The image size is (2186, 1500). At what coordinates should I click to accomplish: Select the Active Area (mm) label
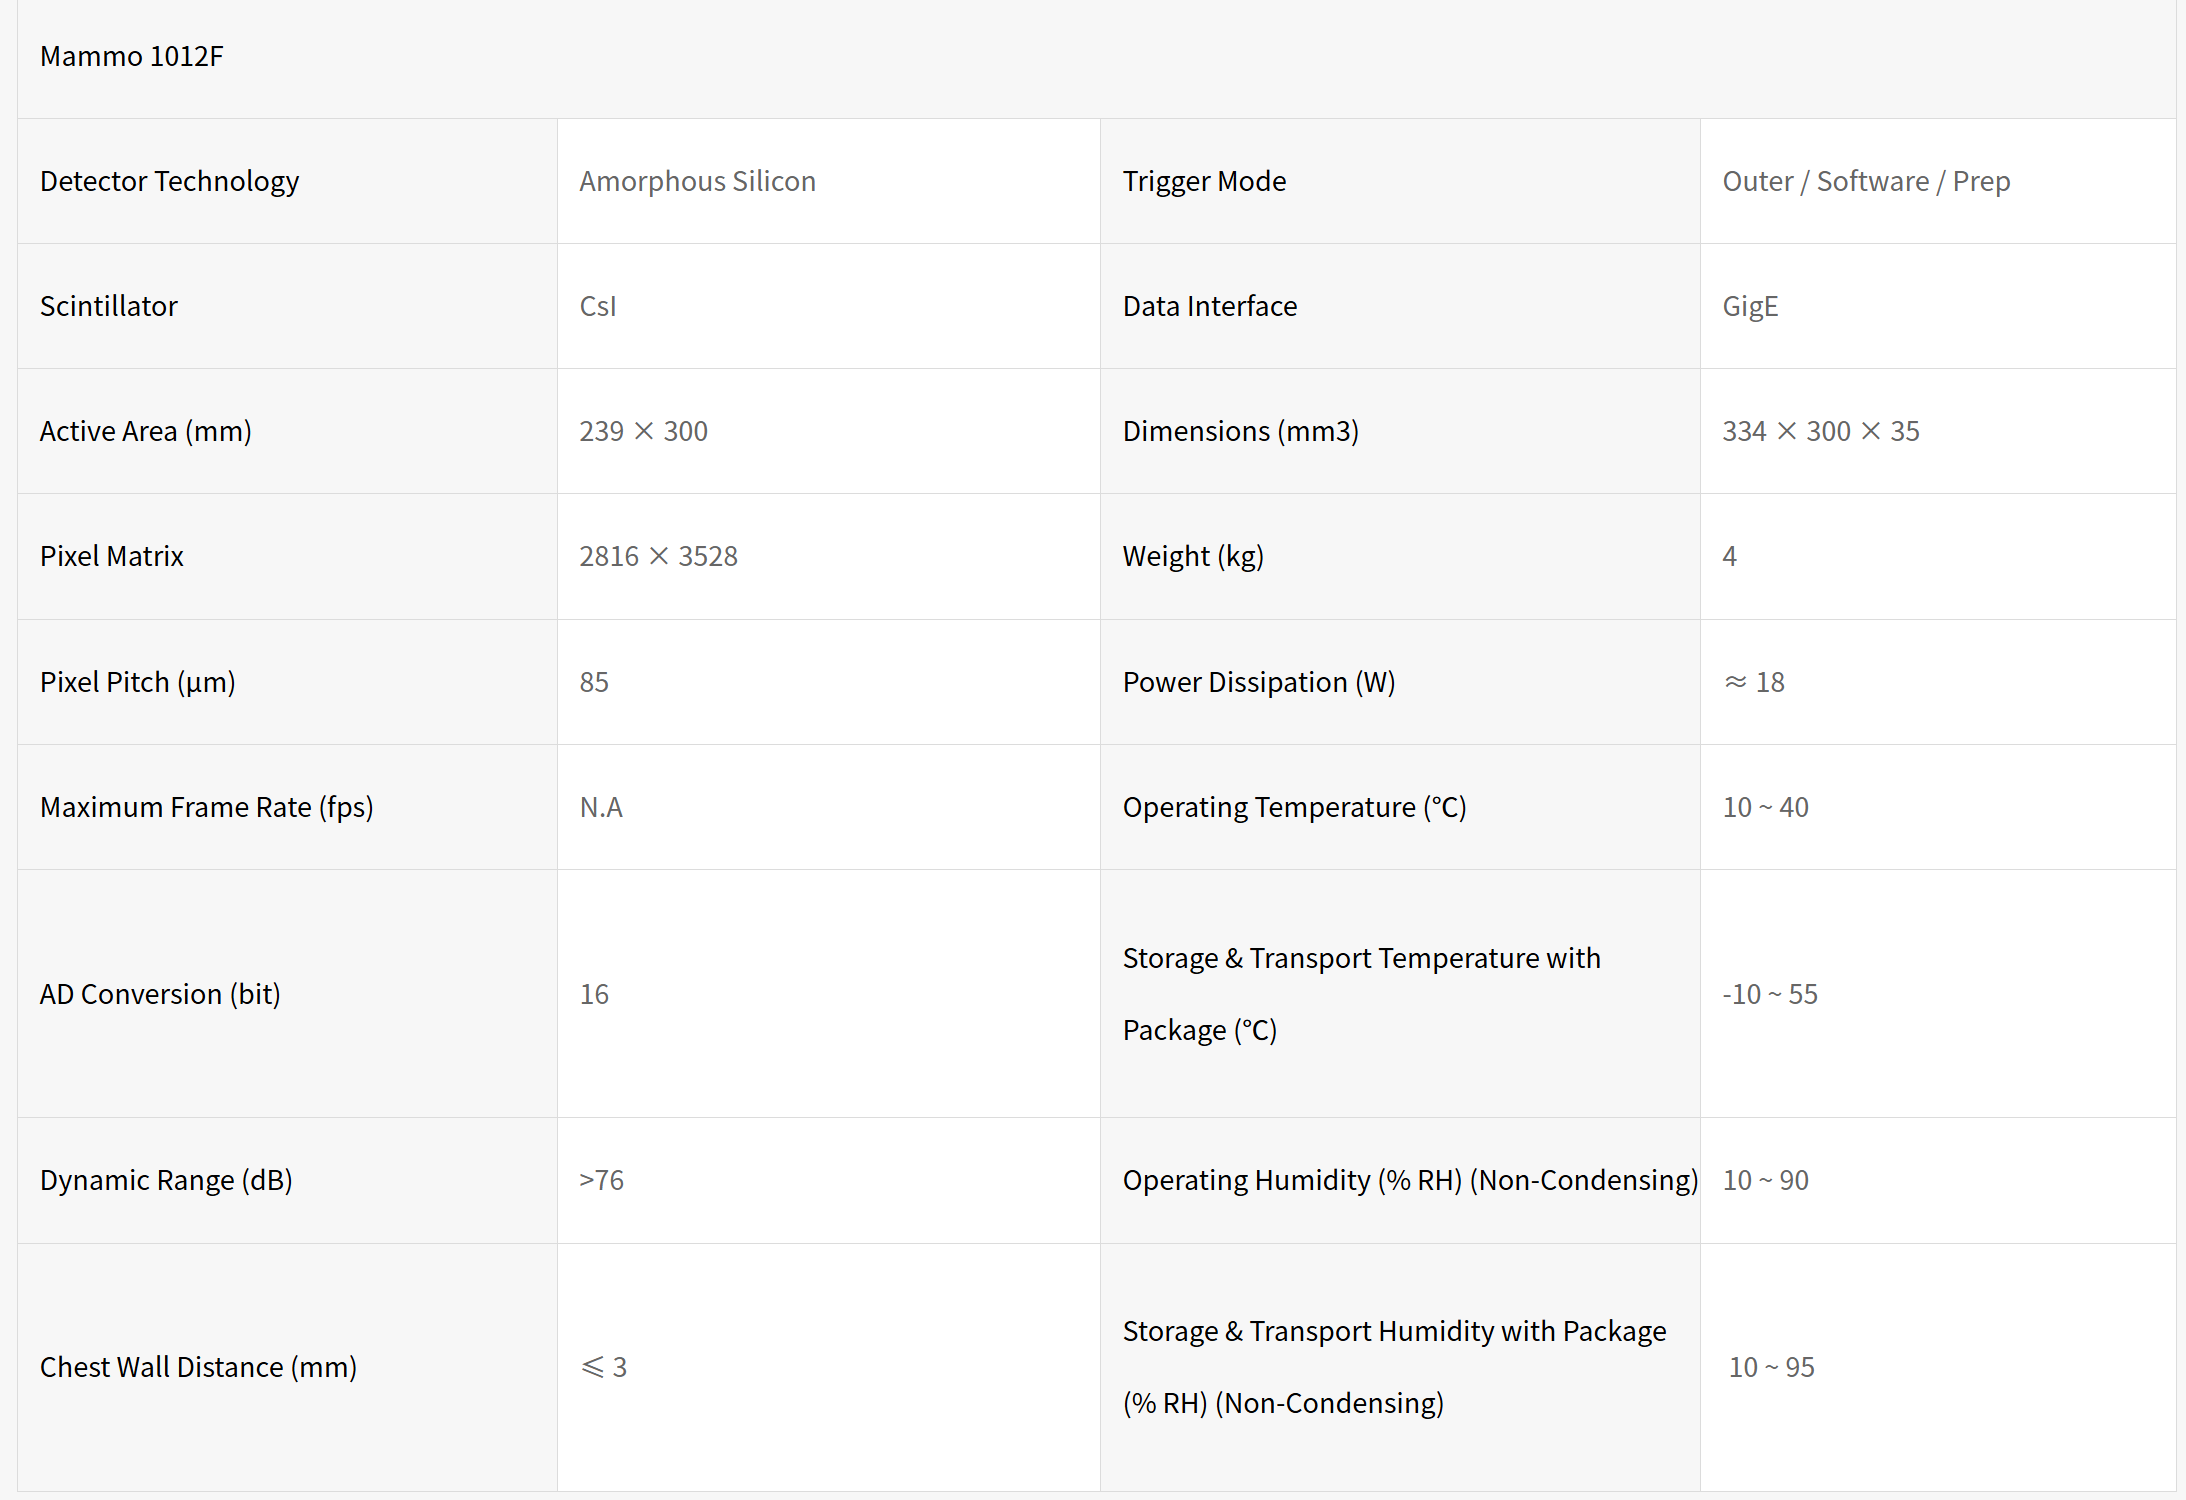[145, 431]
